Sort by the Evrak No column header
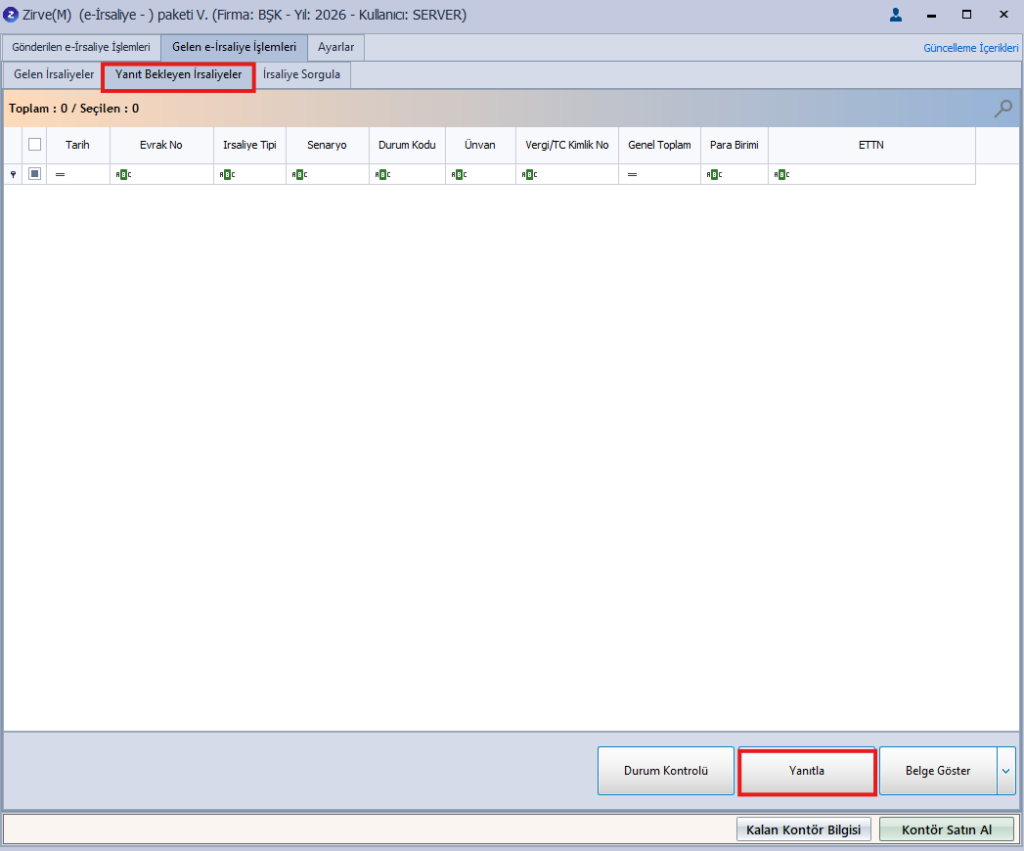This screenshot has width=1024, height=851. (161, 145)
